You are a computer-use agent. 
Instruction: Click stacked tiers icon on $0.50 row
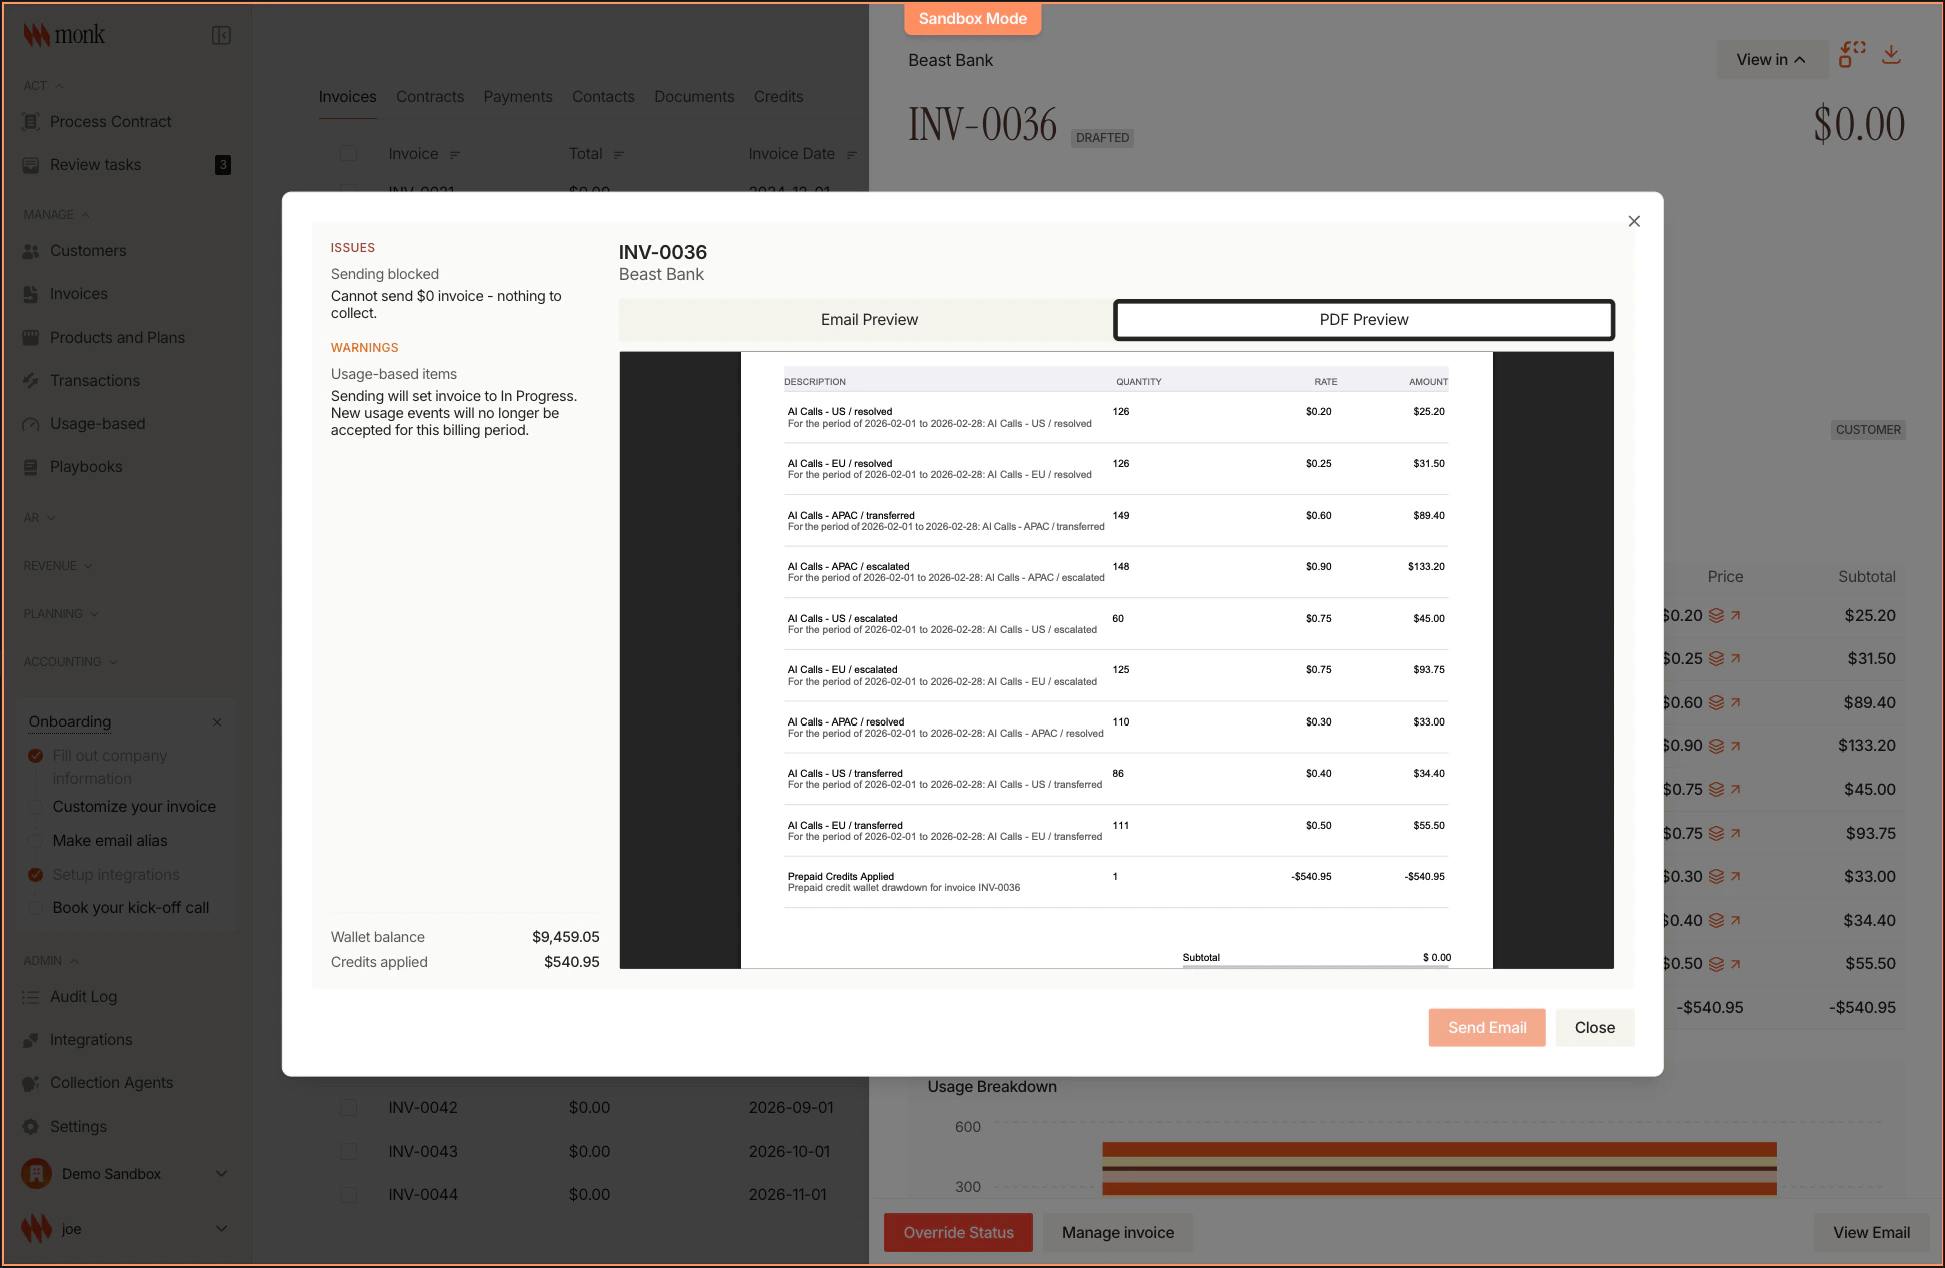1716,964
